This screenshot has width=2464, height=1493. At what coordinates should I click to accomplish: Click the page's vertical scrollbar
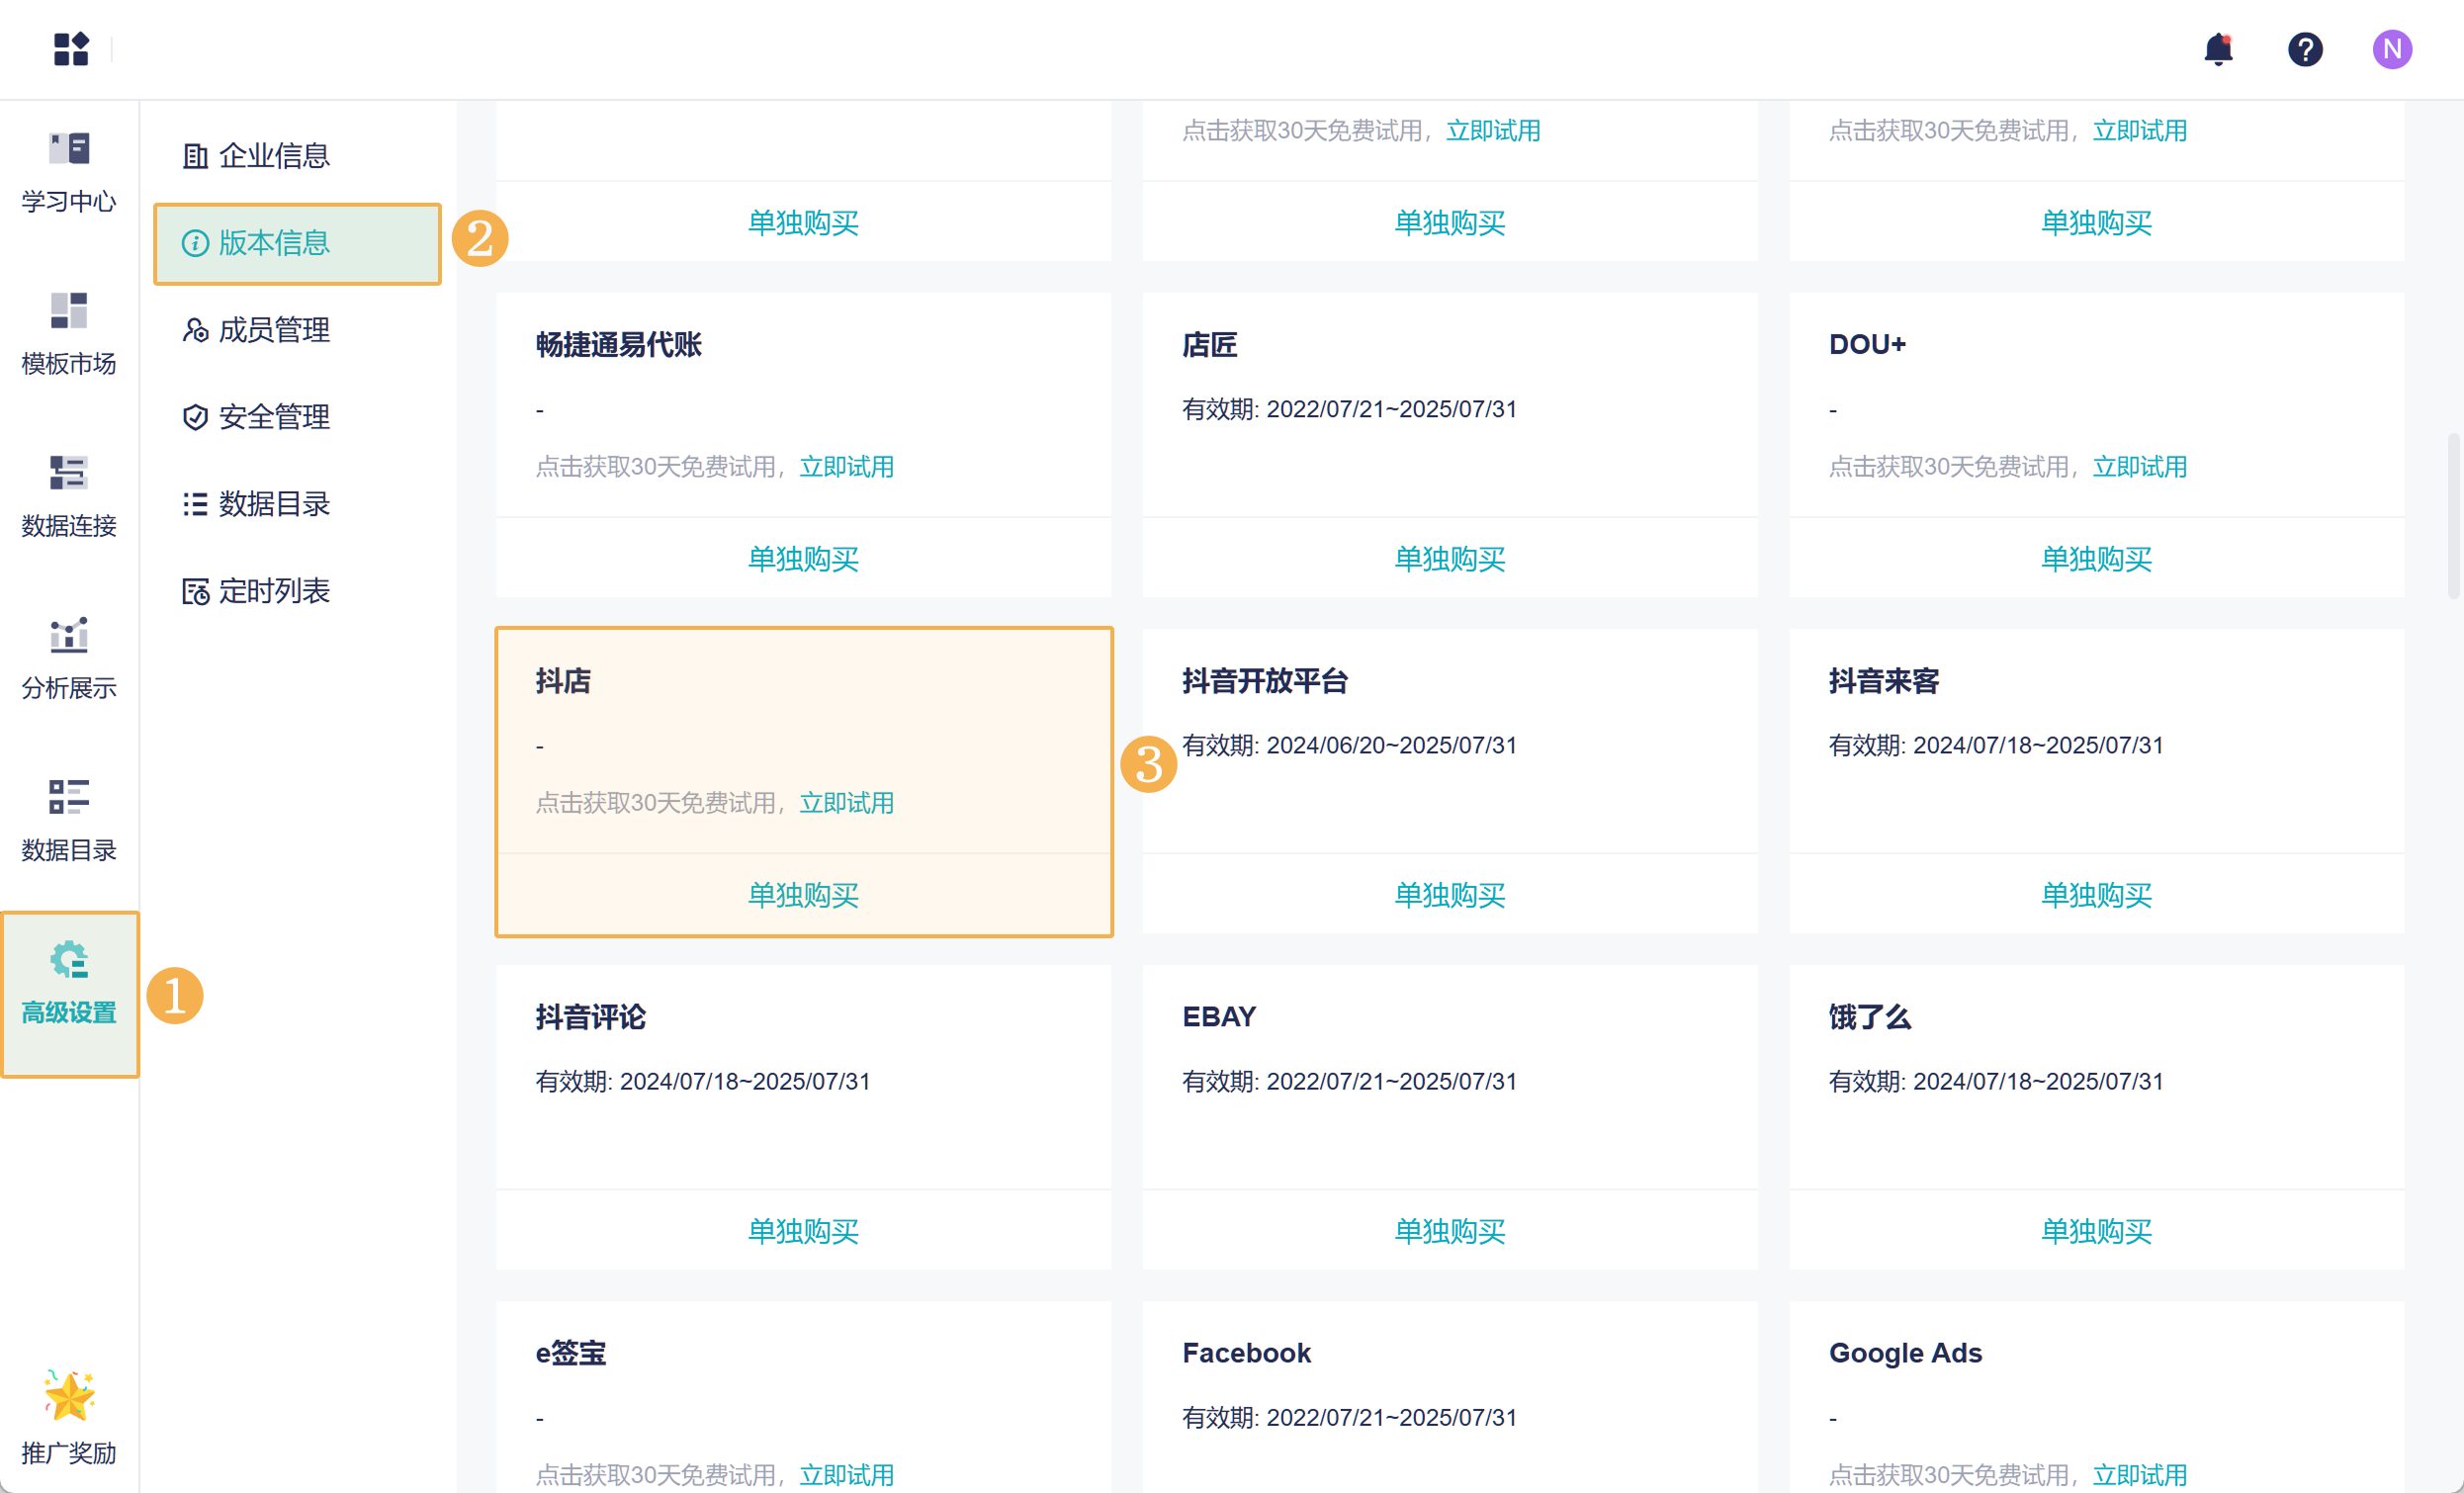2452,515
